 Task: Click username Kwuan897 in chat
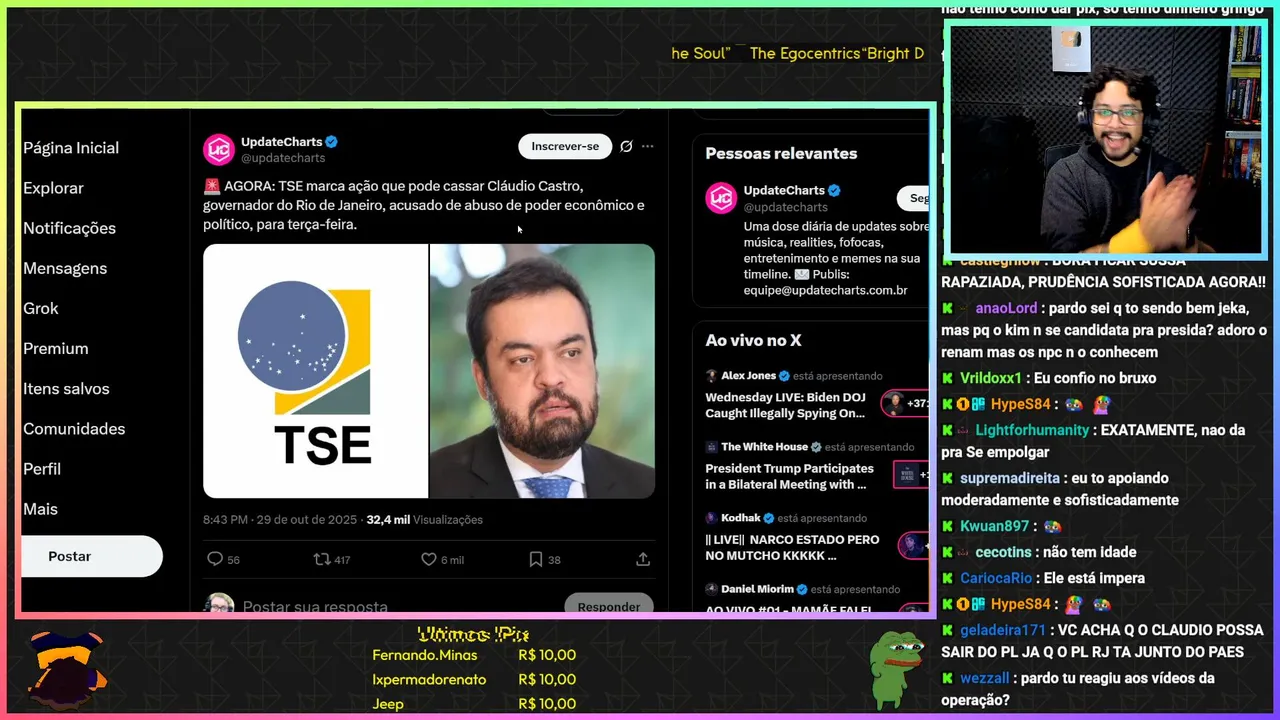point(994,526)
